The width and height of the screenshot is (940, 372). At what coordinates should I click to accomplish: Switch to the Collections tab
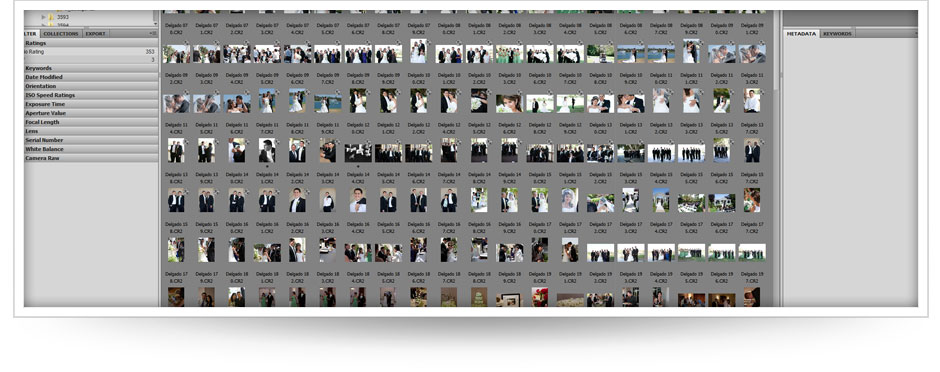click(61, 34)
